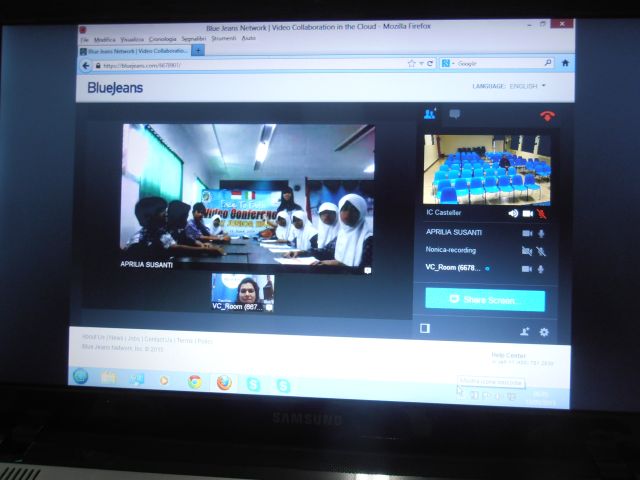Open meeting settings gear icon
The image size is (640, 480).
(x=544, y=332)
